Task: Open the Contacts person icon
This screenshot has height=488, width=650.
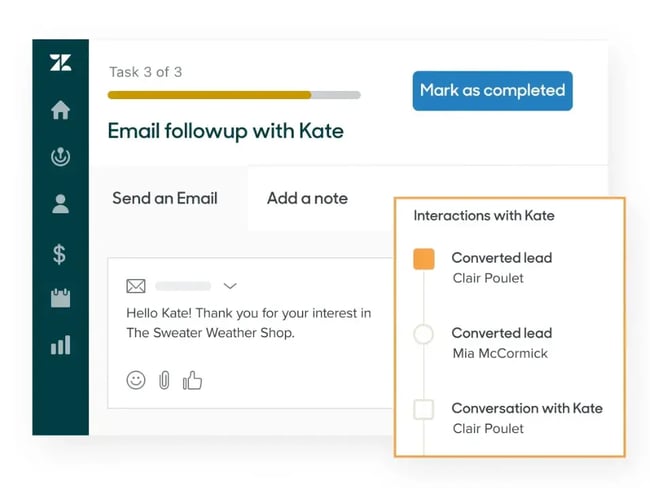Action: coord(61,204)
